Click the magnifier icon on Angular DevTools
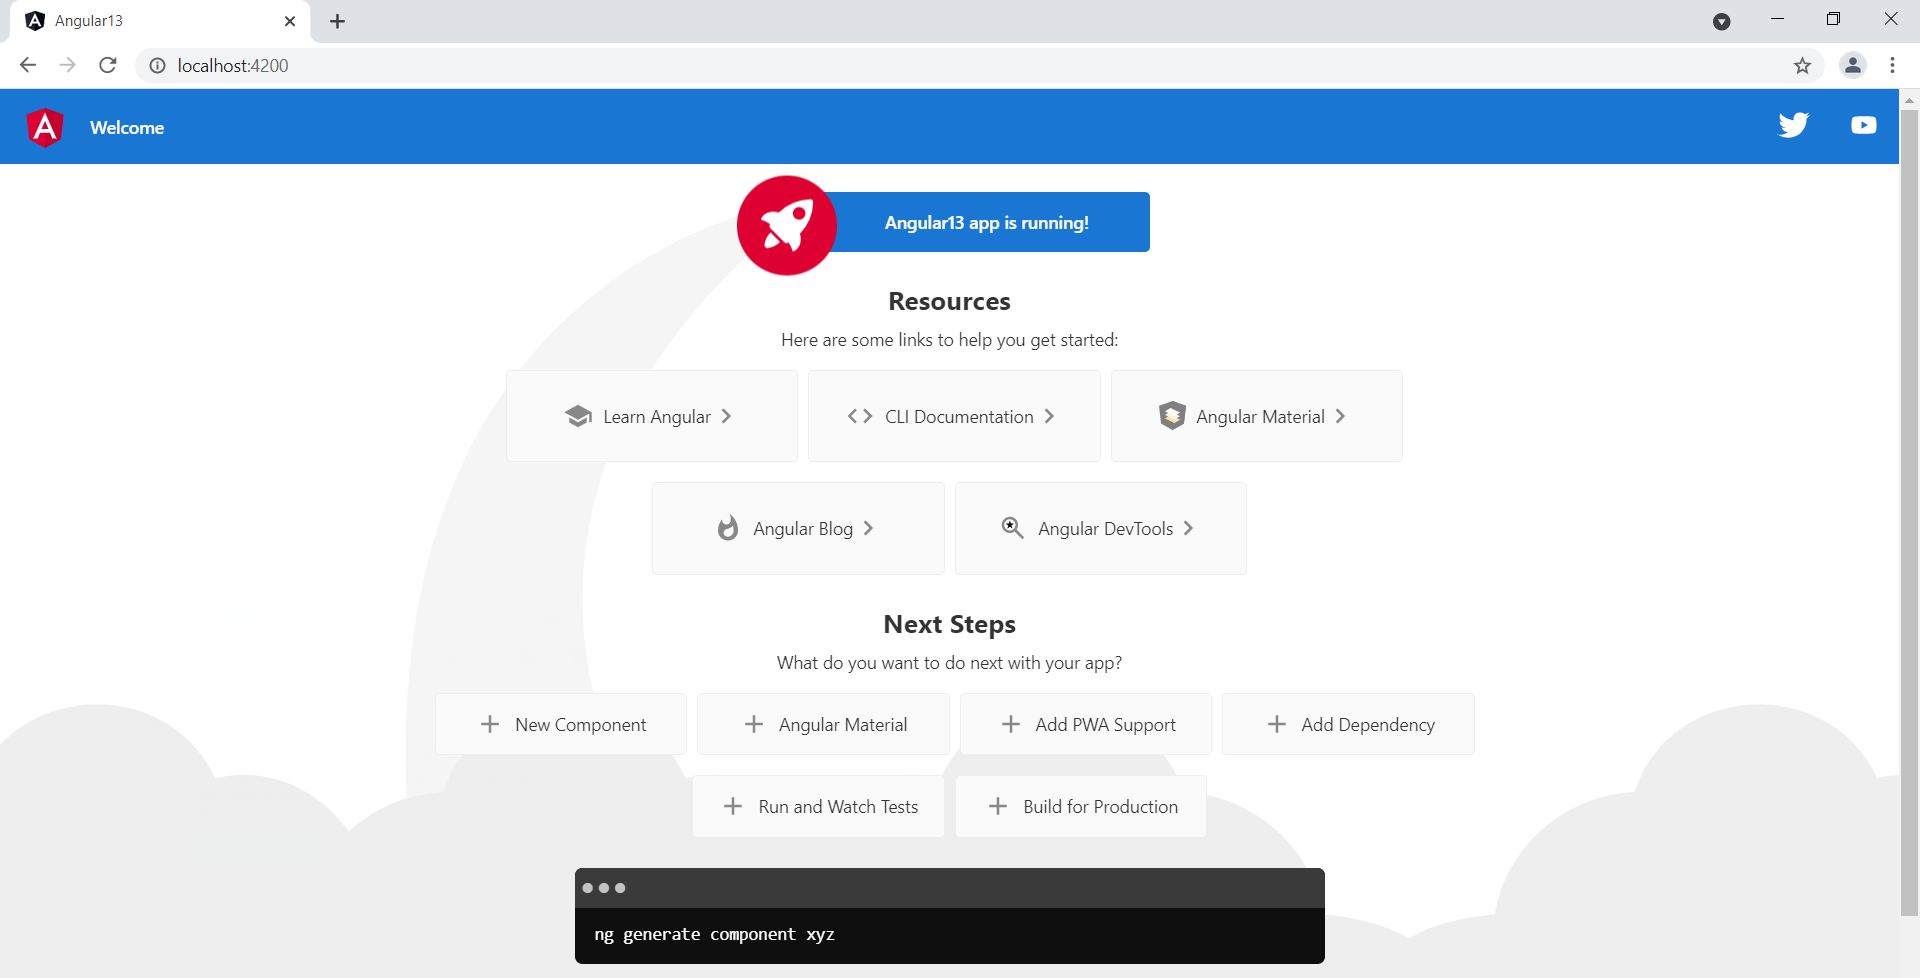Screen dimensions: 1920x978 point(1012,527)
